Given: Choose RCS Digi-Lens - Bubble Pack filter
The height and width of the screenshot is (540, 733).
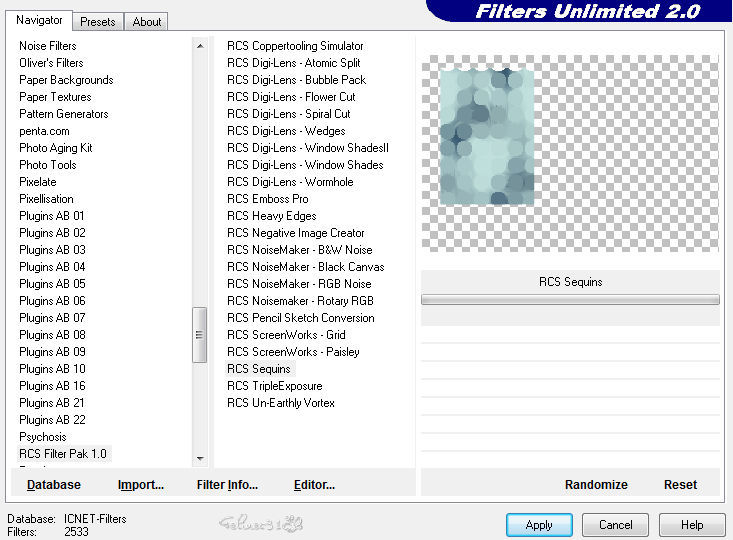Looking at the screenshot, I should (296, 80).
